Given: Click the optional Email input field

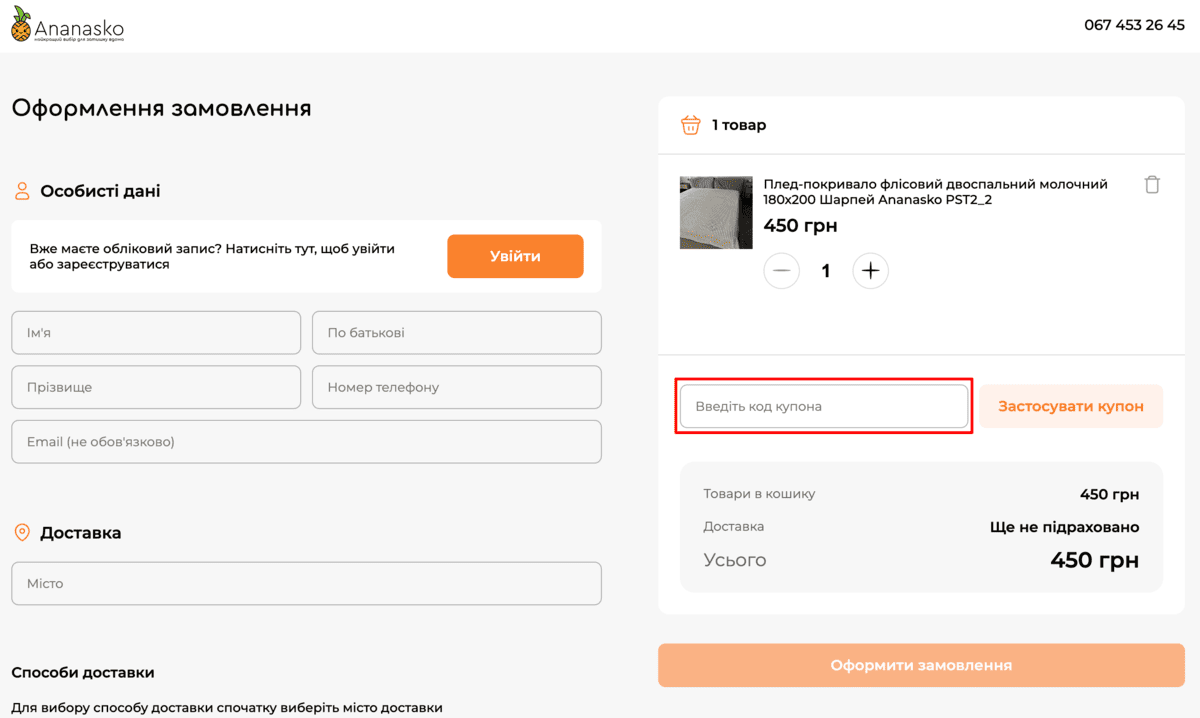Looking at the screenshot, I should [x=306, y=442].
